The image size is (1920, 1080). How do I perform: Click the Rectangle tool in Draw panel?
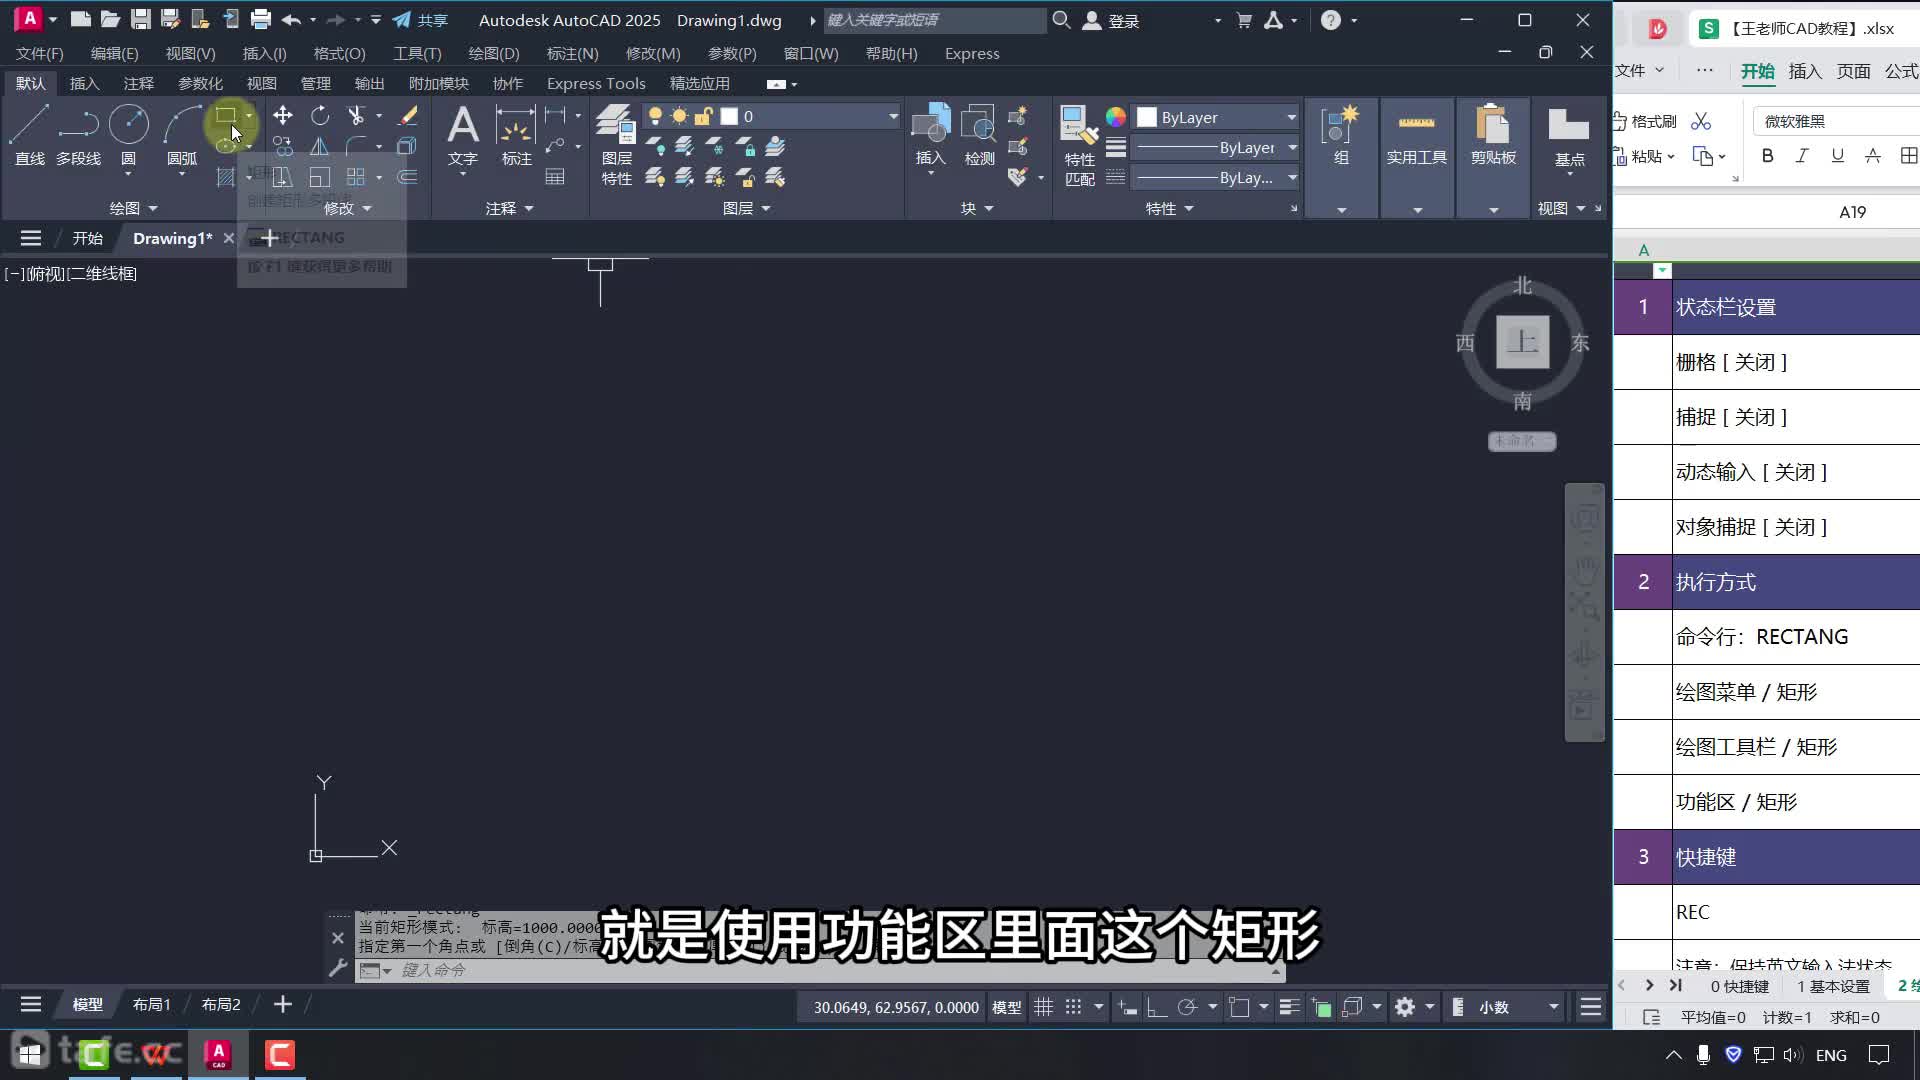226,116
